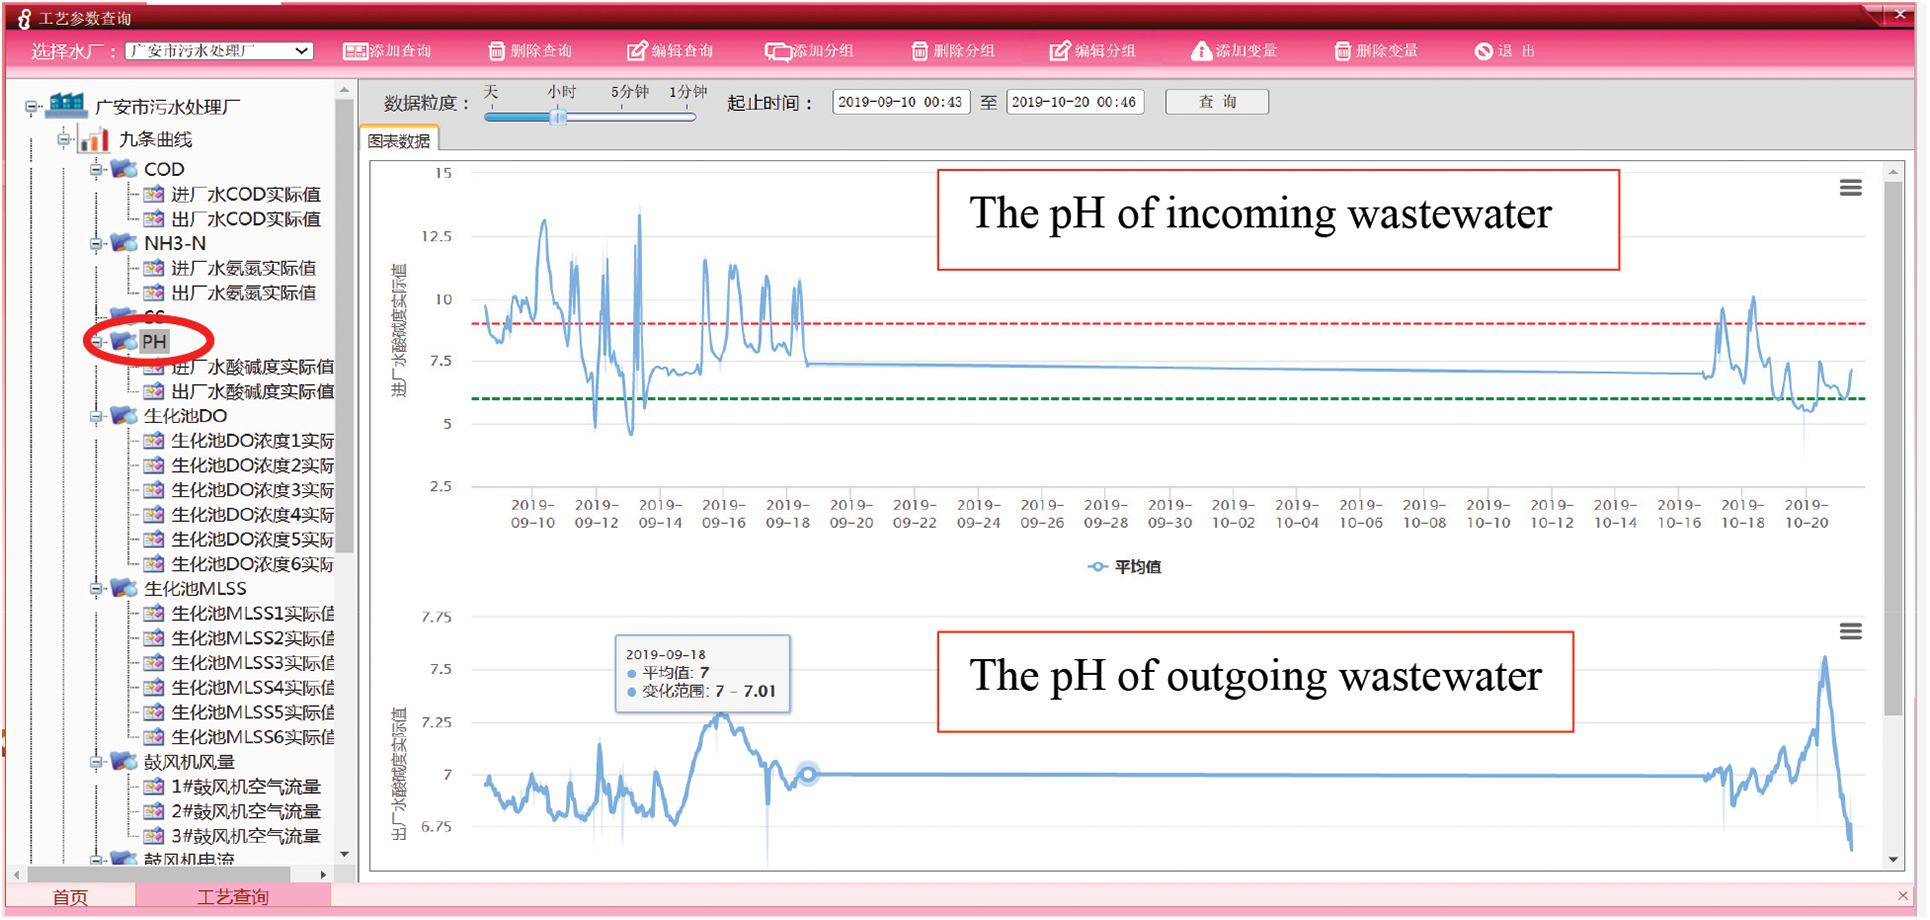Open the hamburger menu of the incoming pH chart

point(1850,188)
